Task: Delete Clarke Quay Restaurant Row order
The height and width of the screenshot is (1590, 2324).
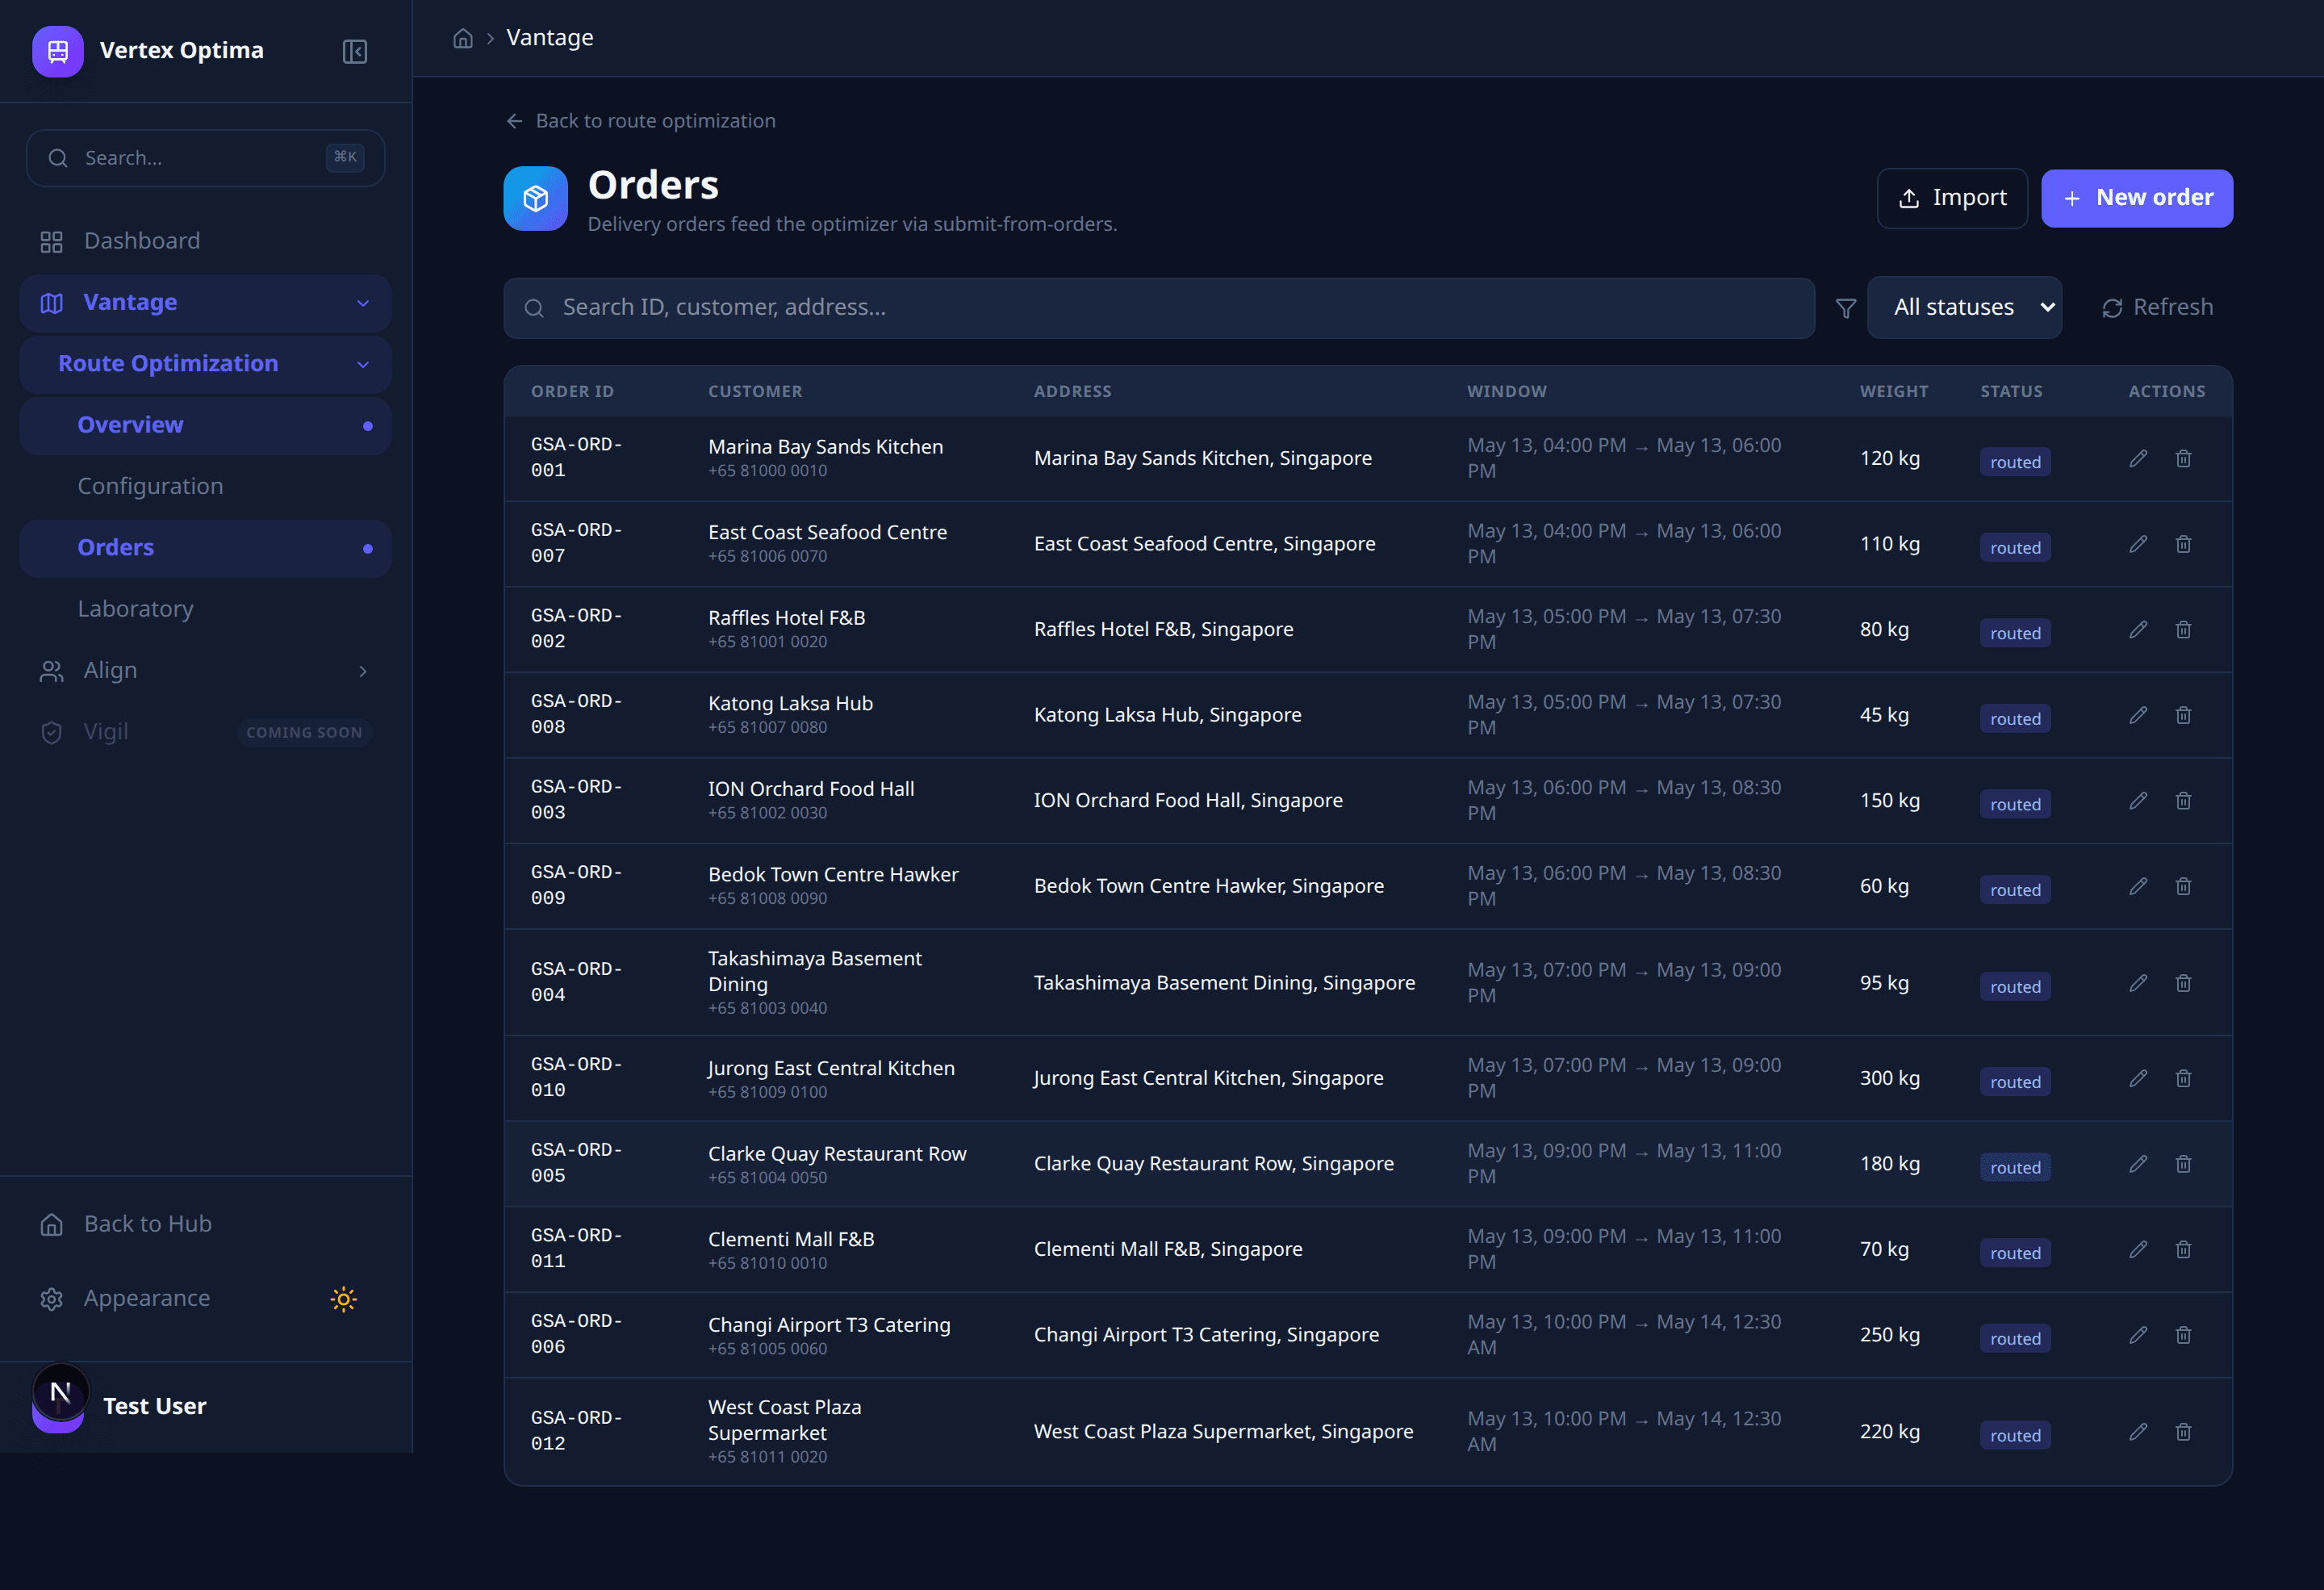Action: (x=2183, y=1164)
